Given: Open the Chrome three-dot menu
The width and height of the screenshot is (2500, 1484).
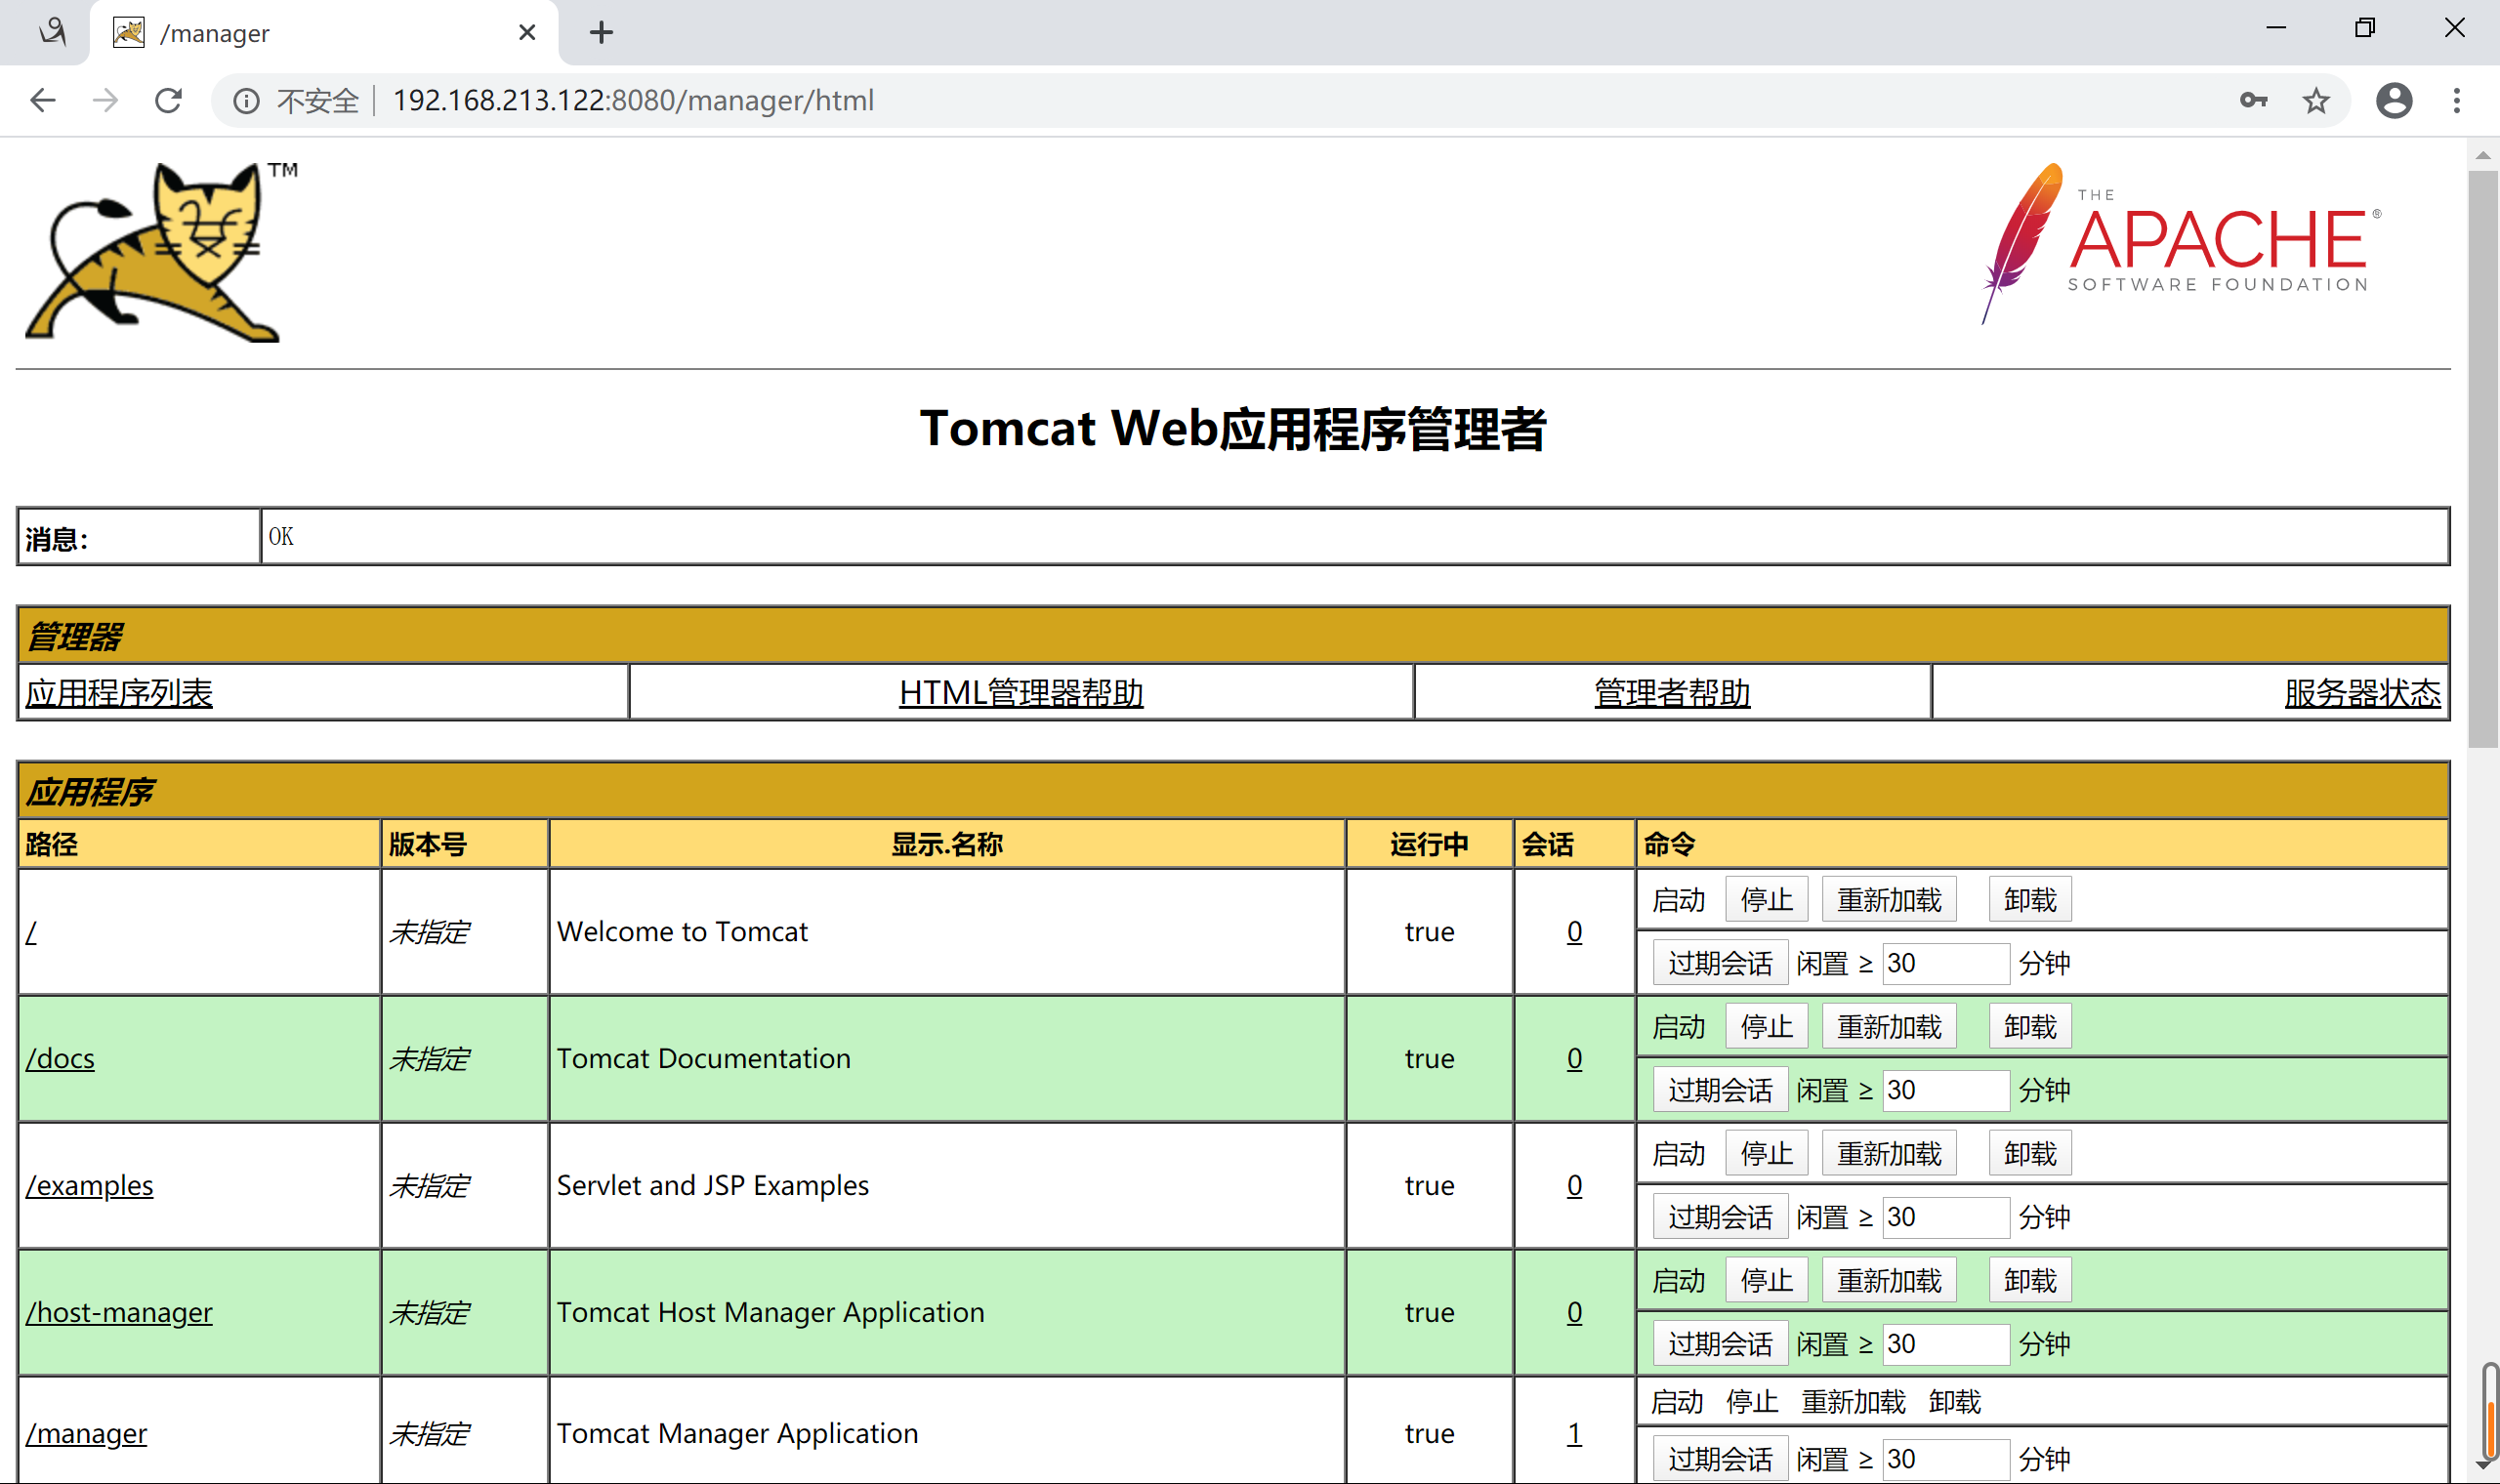Looking at the screenshot, I should tap(2456, 100).
